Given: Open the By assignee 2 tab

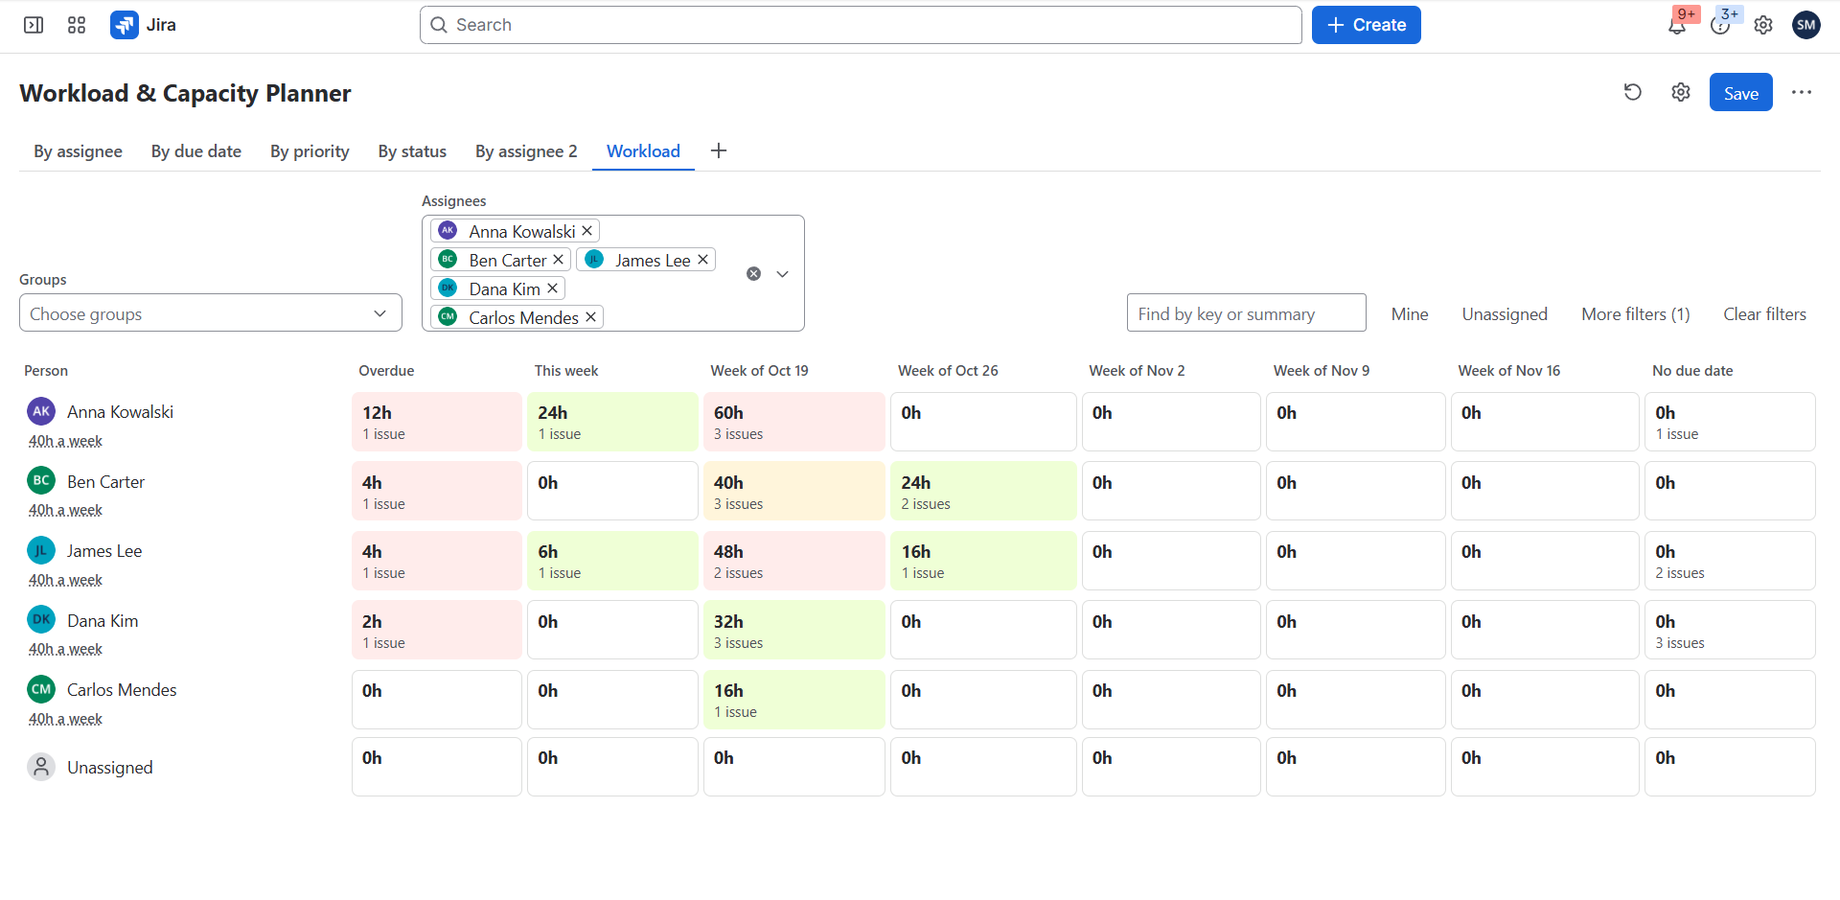Looking at the screenshot, I should point(526,151).
